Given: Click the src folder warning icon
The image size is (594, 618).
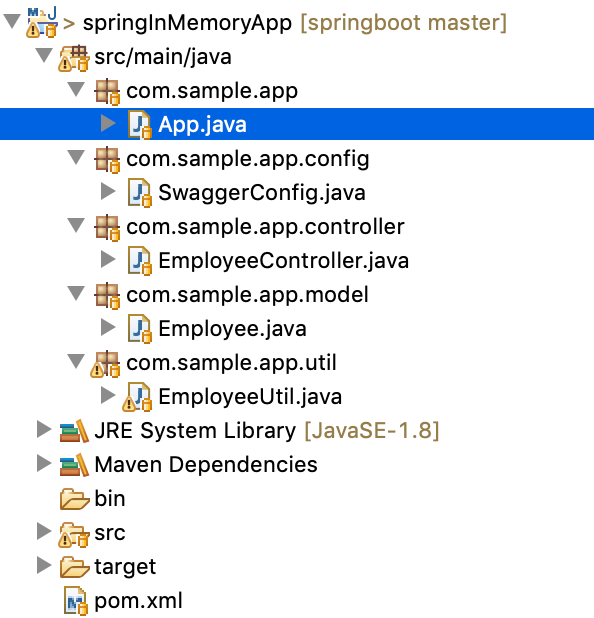Looking at the screenshot, I should coord(74,534).
